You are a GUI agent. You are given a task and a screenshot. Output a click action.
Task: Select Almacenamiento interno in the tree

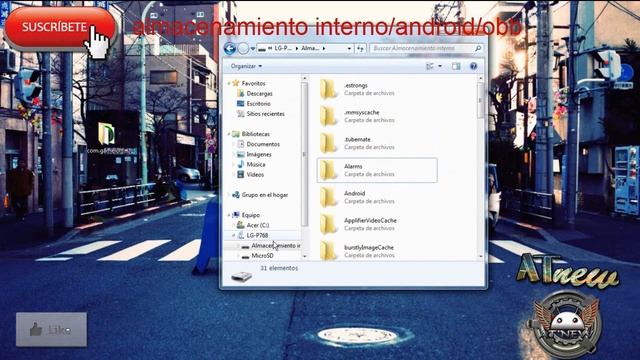coord(276,246)
